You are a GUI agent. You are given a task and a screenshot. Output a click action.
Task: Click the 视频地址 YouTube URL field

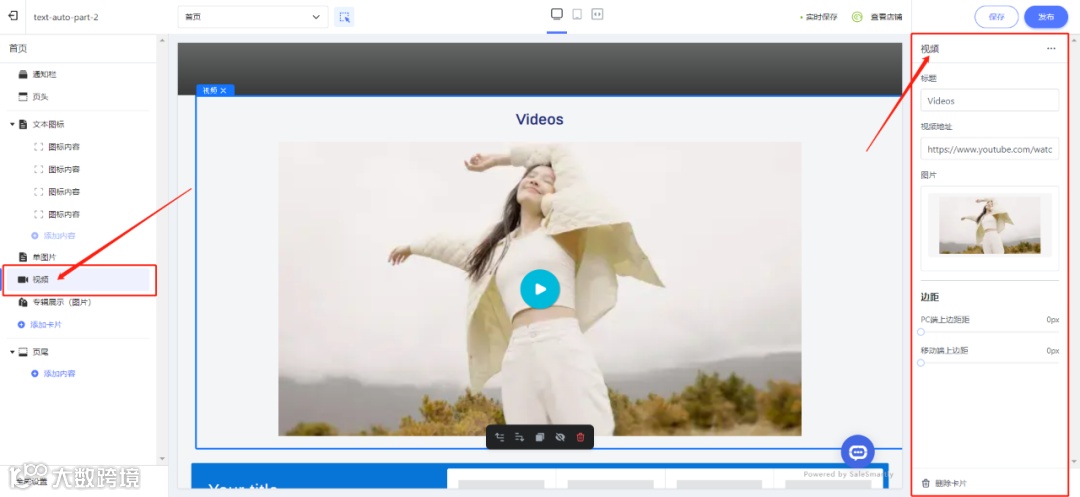point(989,149)
